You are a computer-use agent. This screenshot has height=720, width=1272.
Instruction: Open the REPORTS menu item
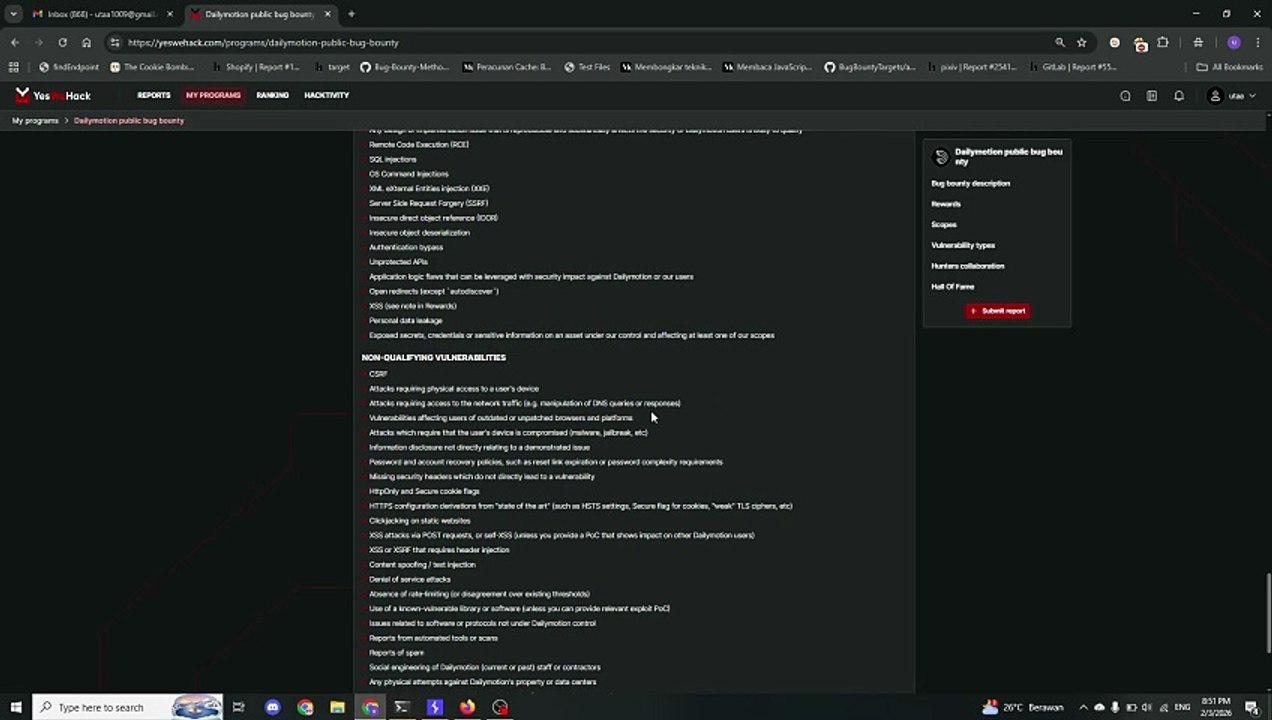[154, 95]
